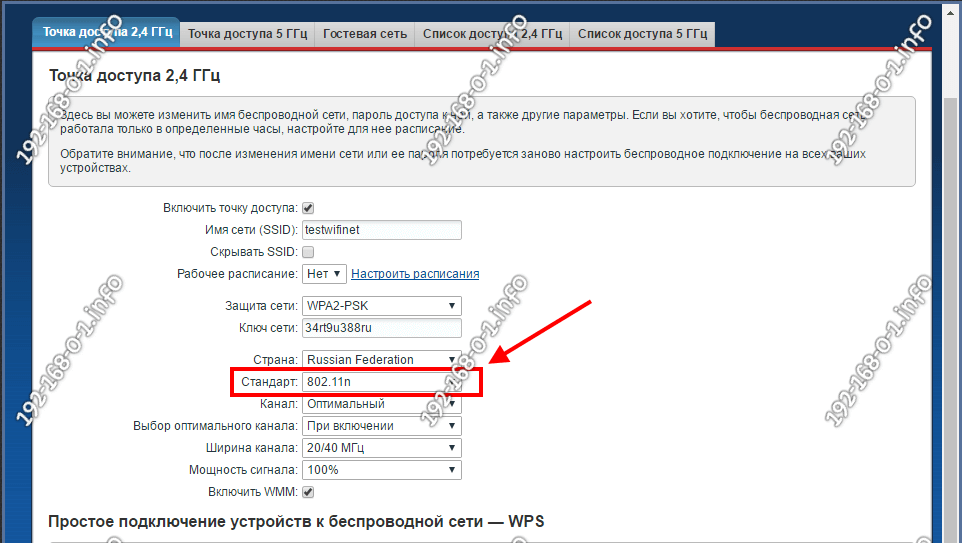This screenshot has width=962, height=543.
Task: Click the Ключ сети input field
Action: tap(382, 328)
